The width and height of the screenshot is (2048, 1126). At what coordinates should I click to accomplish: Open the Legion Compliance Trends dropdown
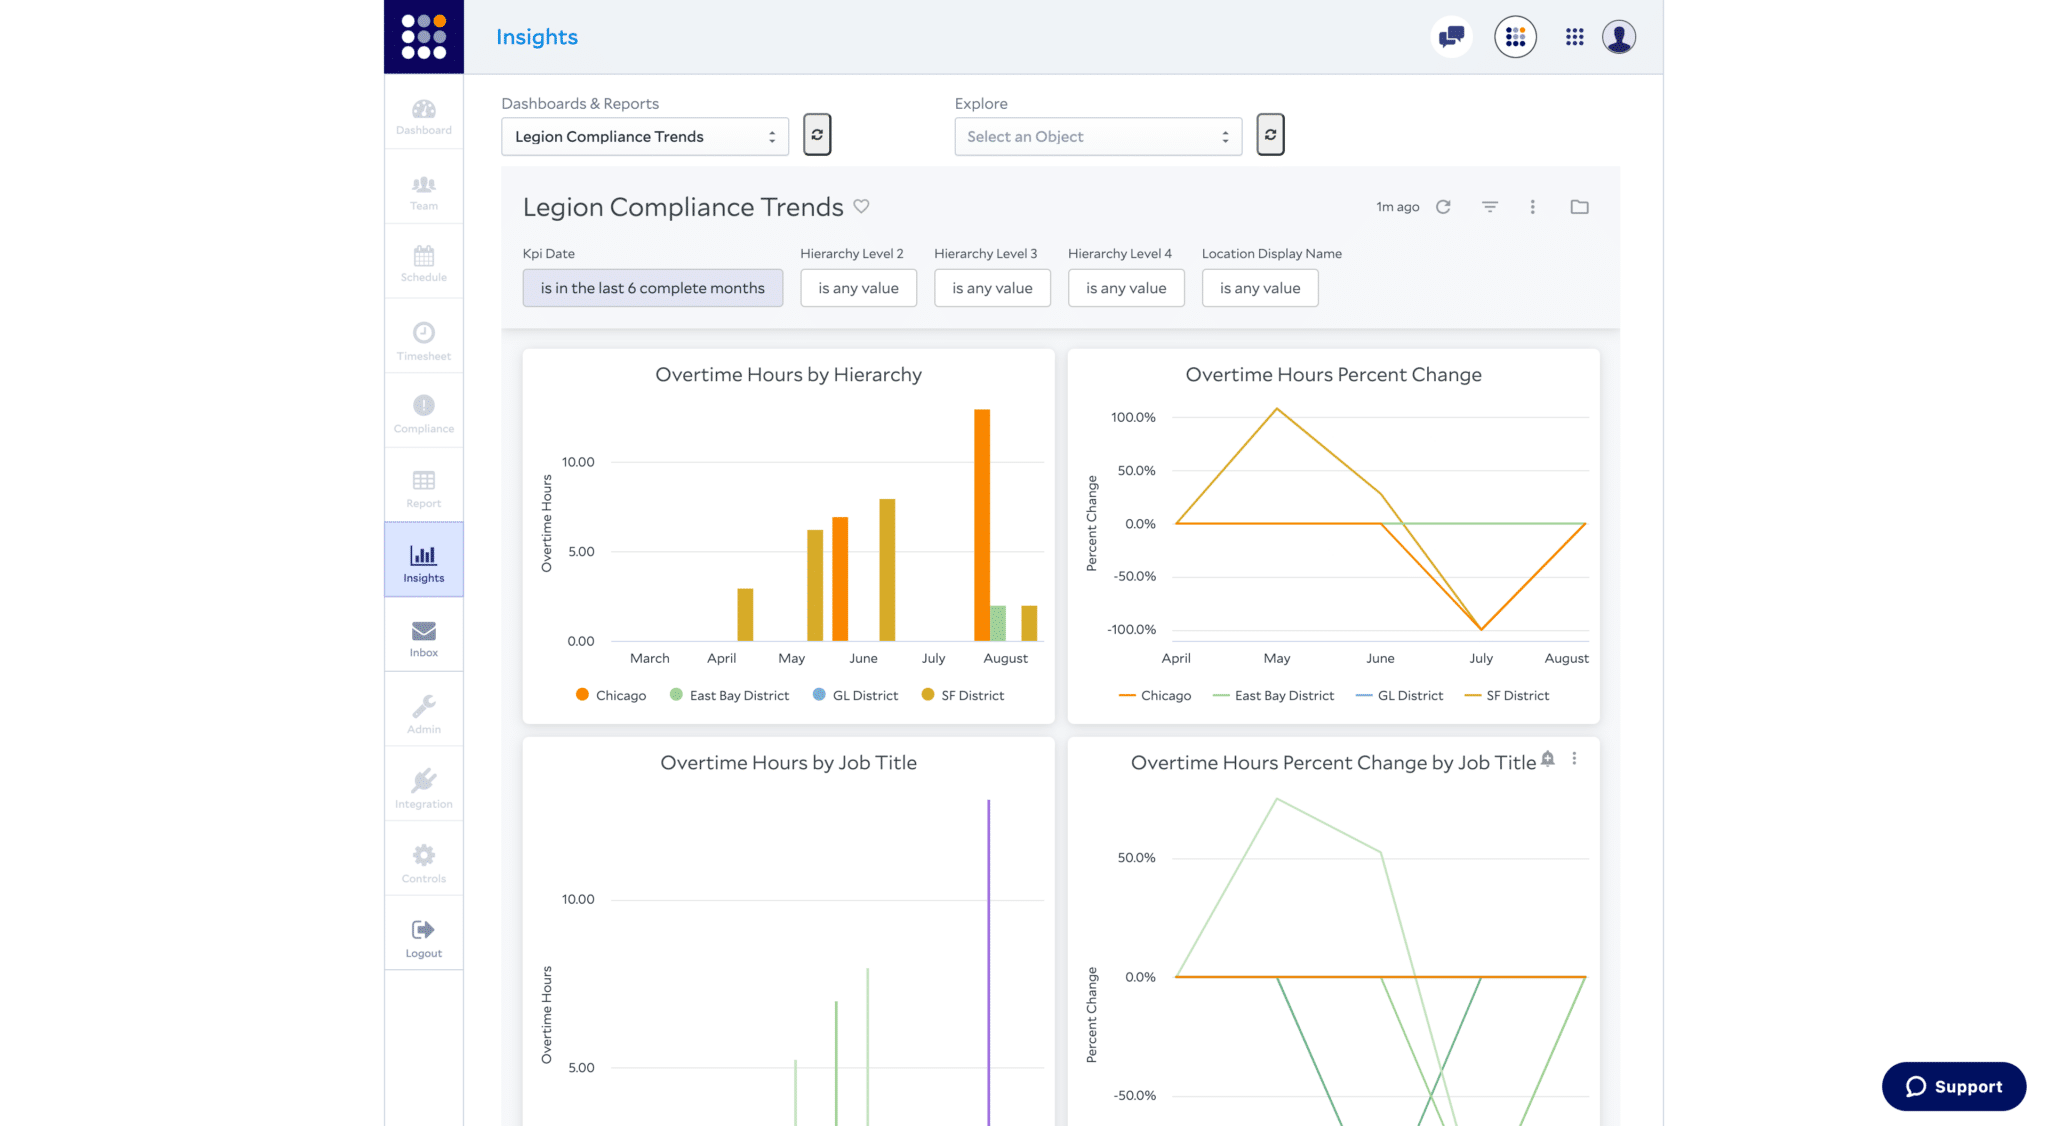[x=645, y=136]
